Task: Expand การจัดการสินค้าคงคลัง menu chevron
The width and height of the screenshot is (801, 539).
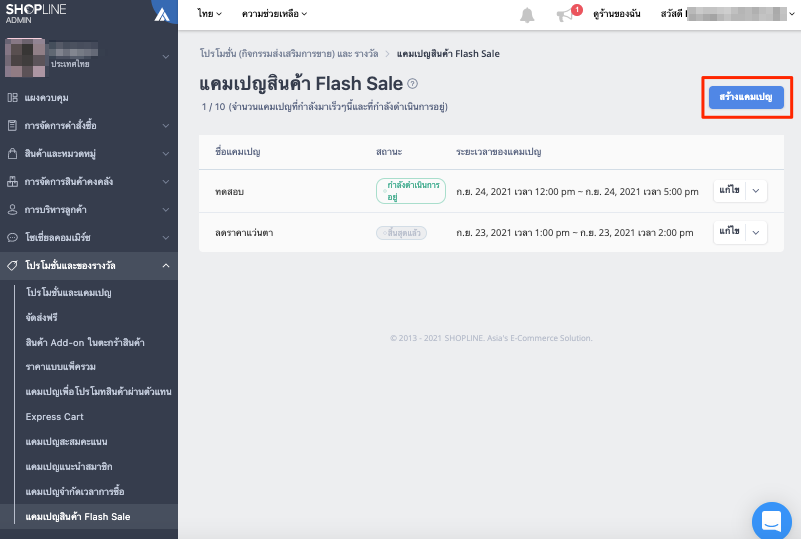Action: 166,181
